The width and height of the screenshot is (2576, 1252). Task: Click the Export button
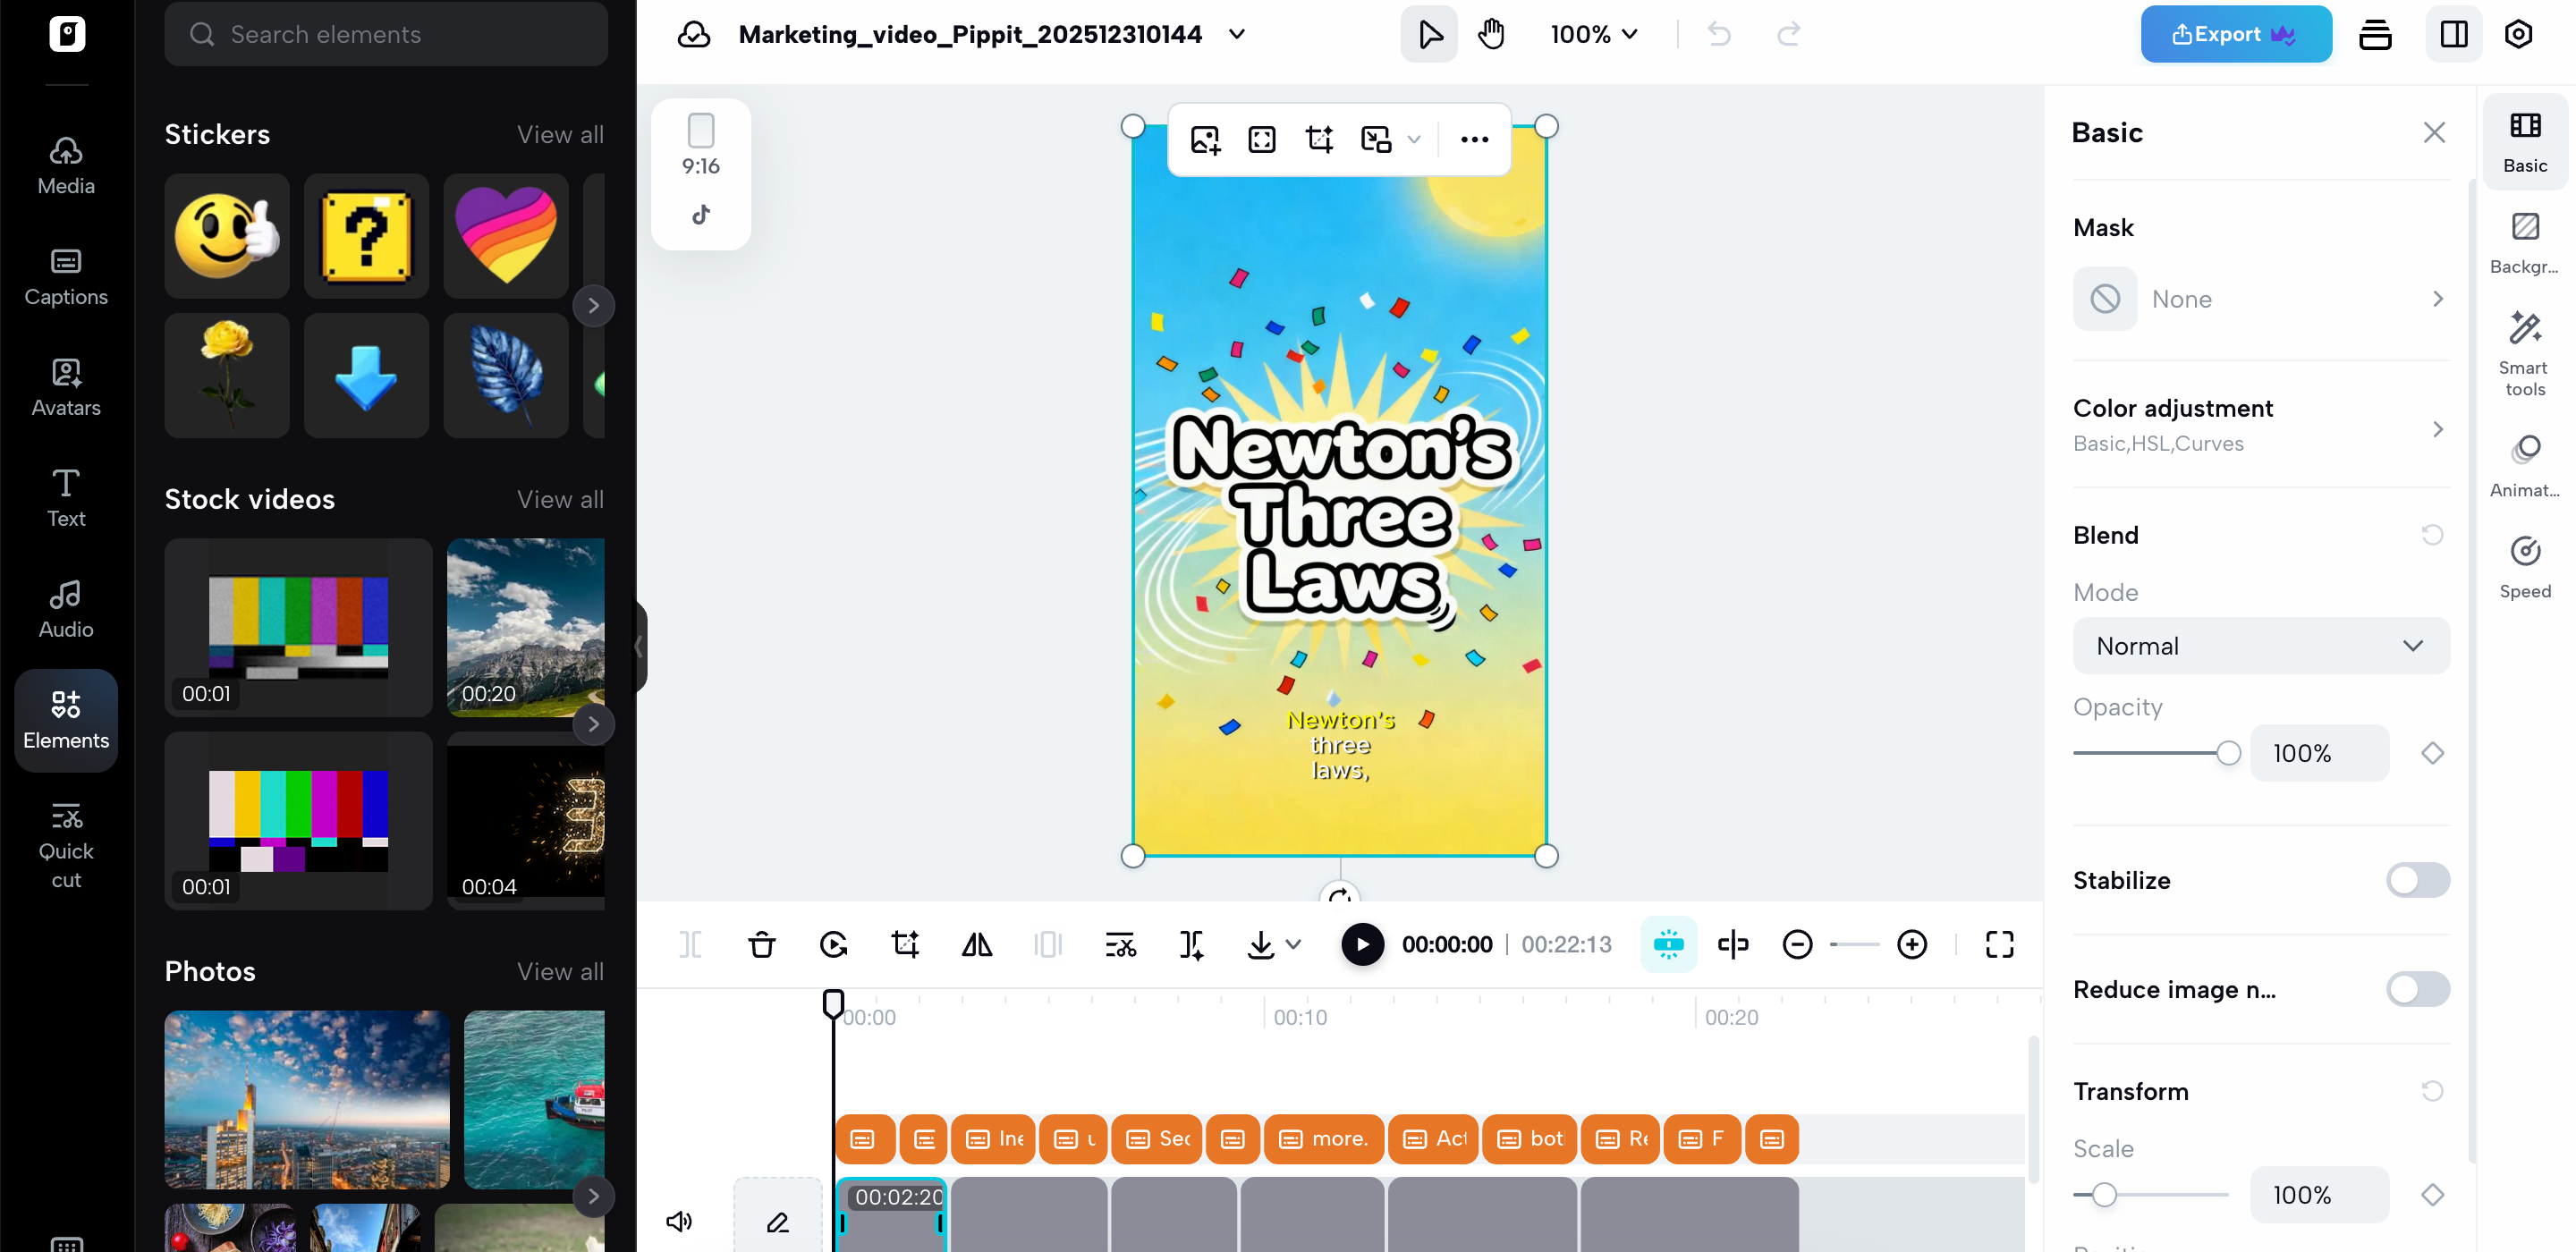[x=2236, y=33]
